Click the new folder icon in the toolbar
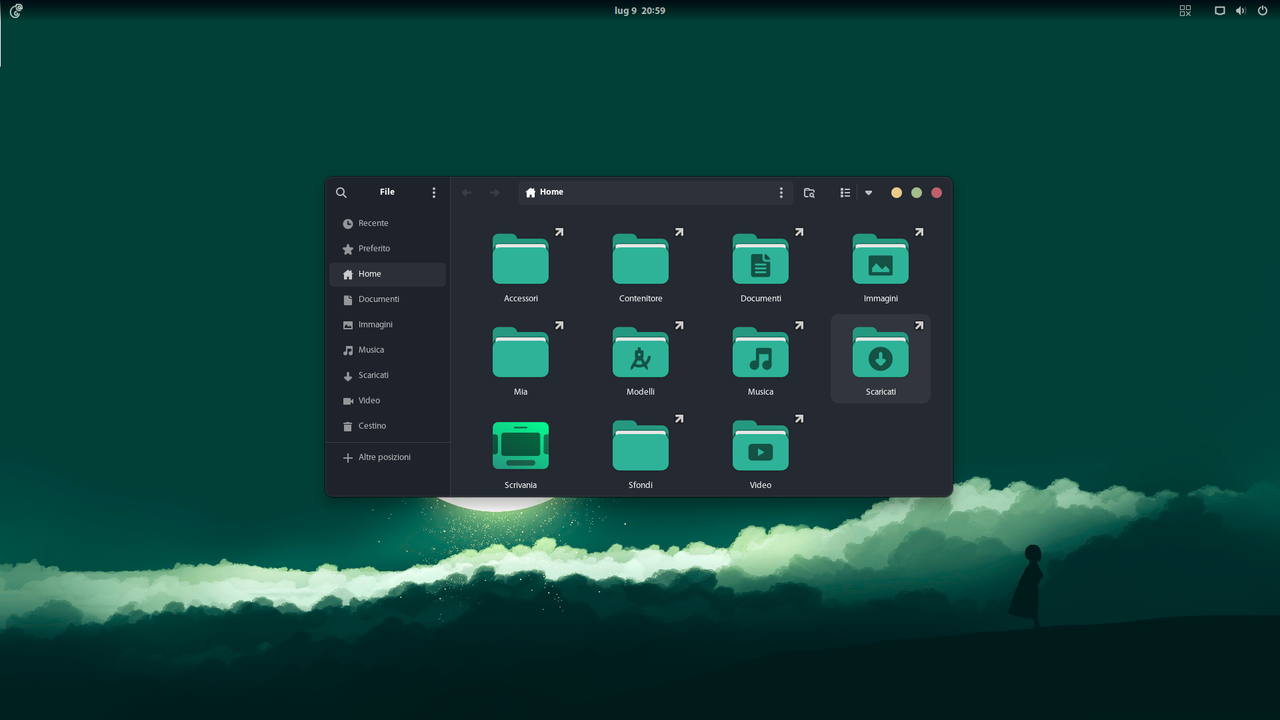The width and height of the screenshot is (1280, 720). [809, 192]
